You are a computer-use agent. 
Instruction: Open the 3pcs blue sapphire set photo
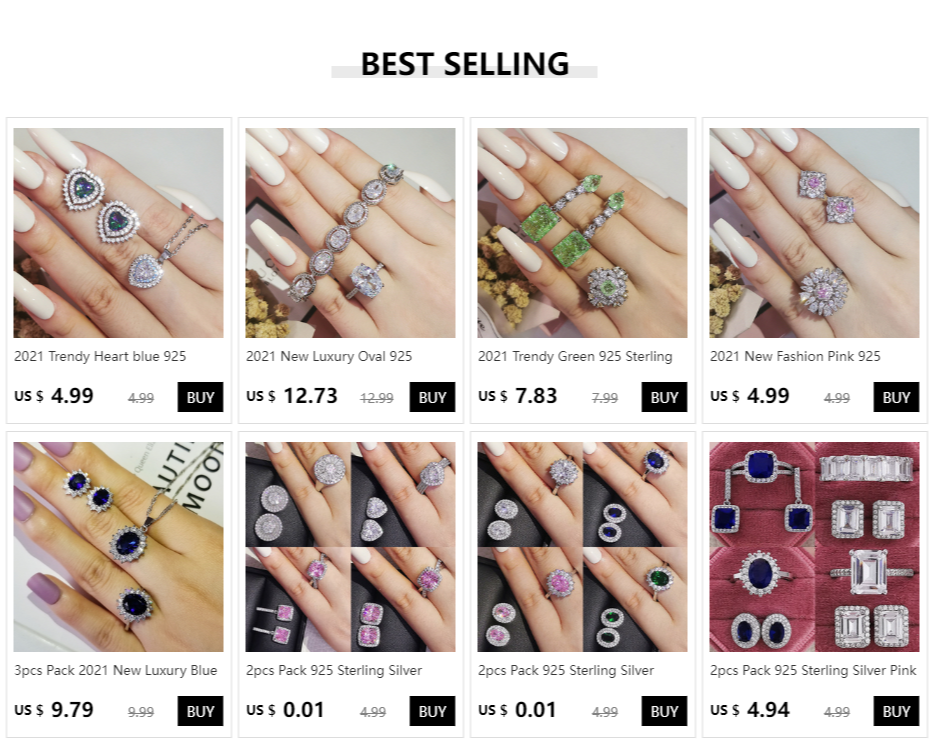coord(118,546)
